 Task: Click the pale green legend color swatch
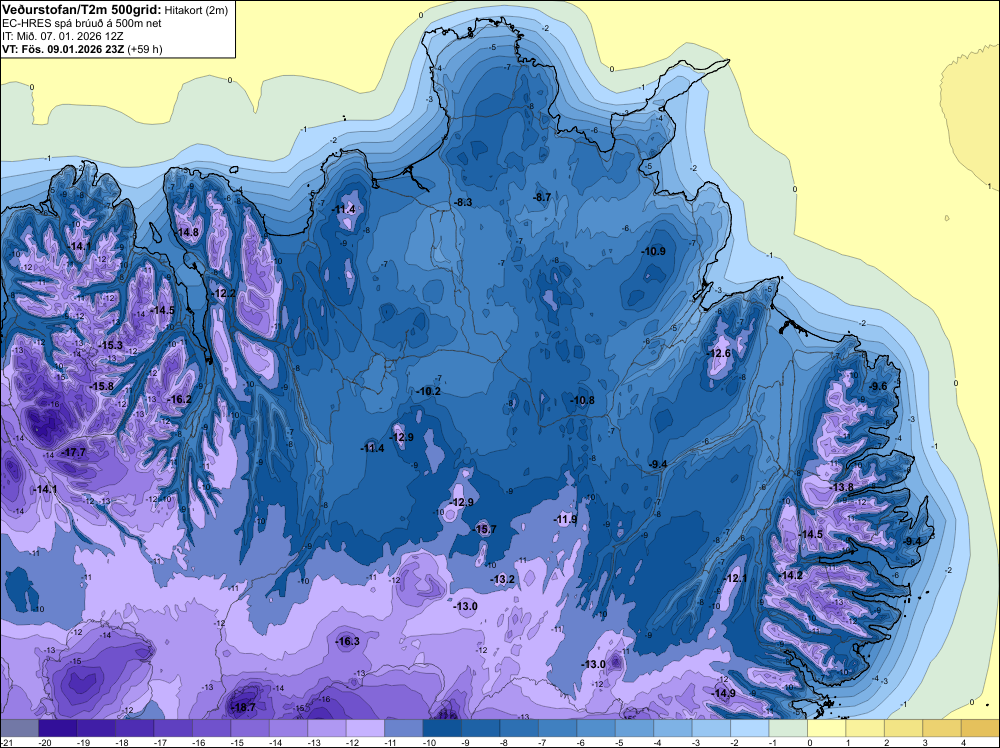click(x=788, y=728)
